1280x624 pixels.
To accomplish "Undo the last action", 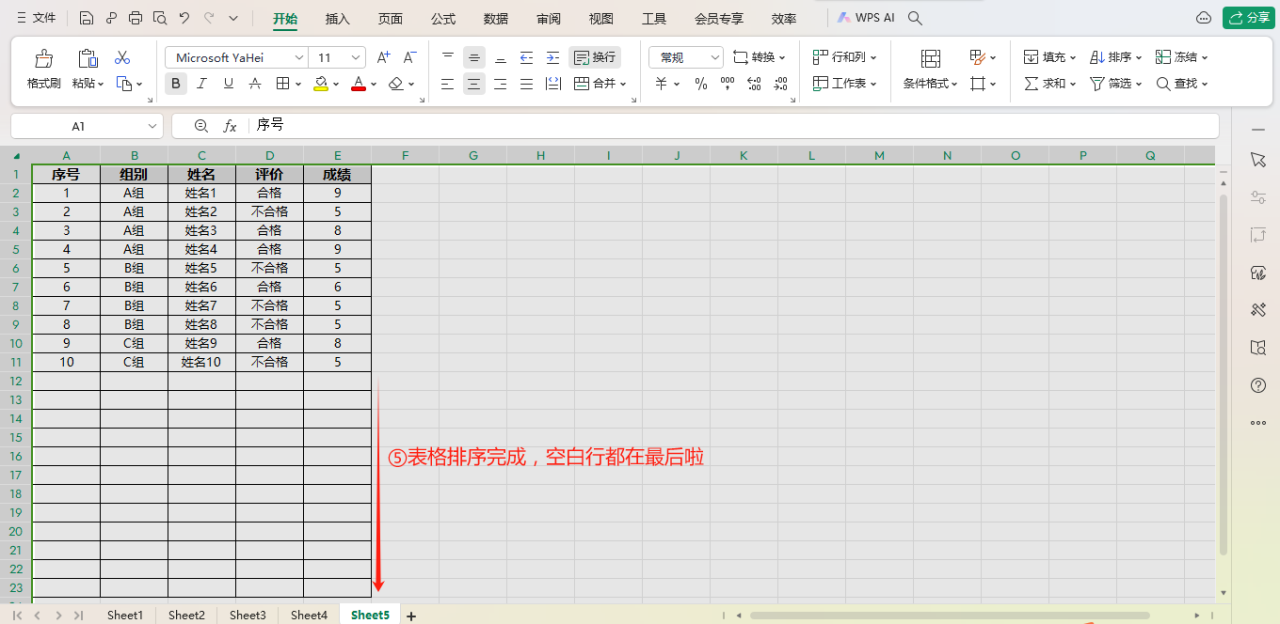I will pos(184,18).
